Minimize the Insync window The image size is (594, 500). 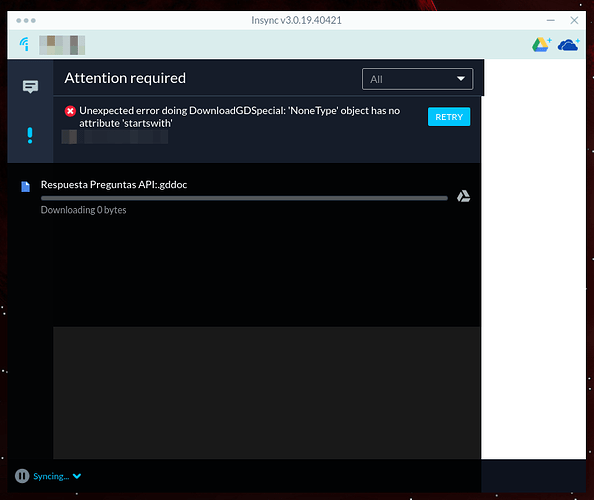(x=550, y=20)
